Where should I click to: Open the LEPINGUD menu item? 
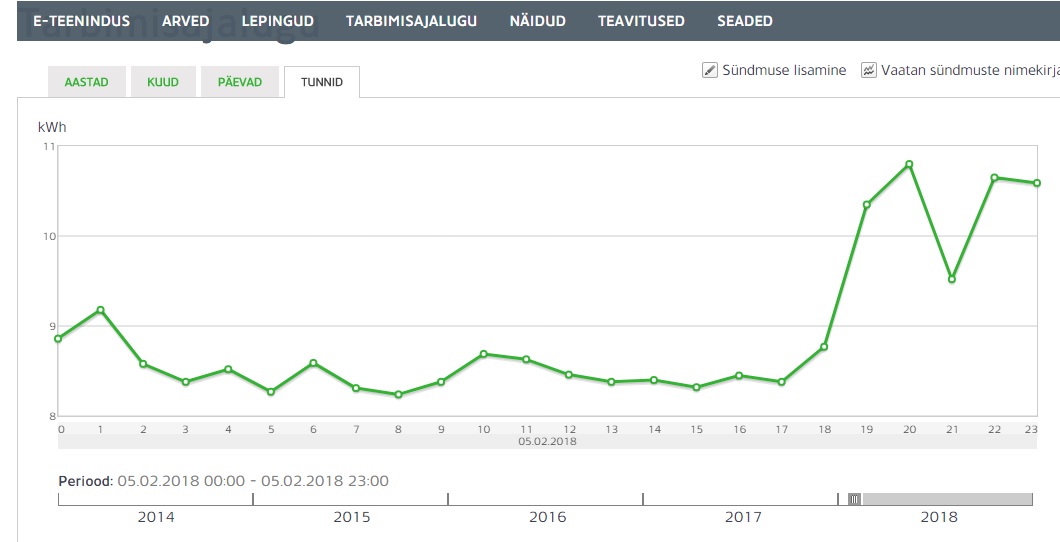tap(278, 21)
